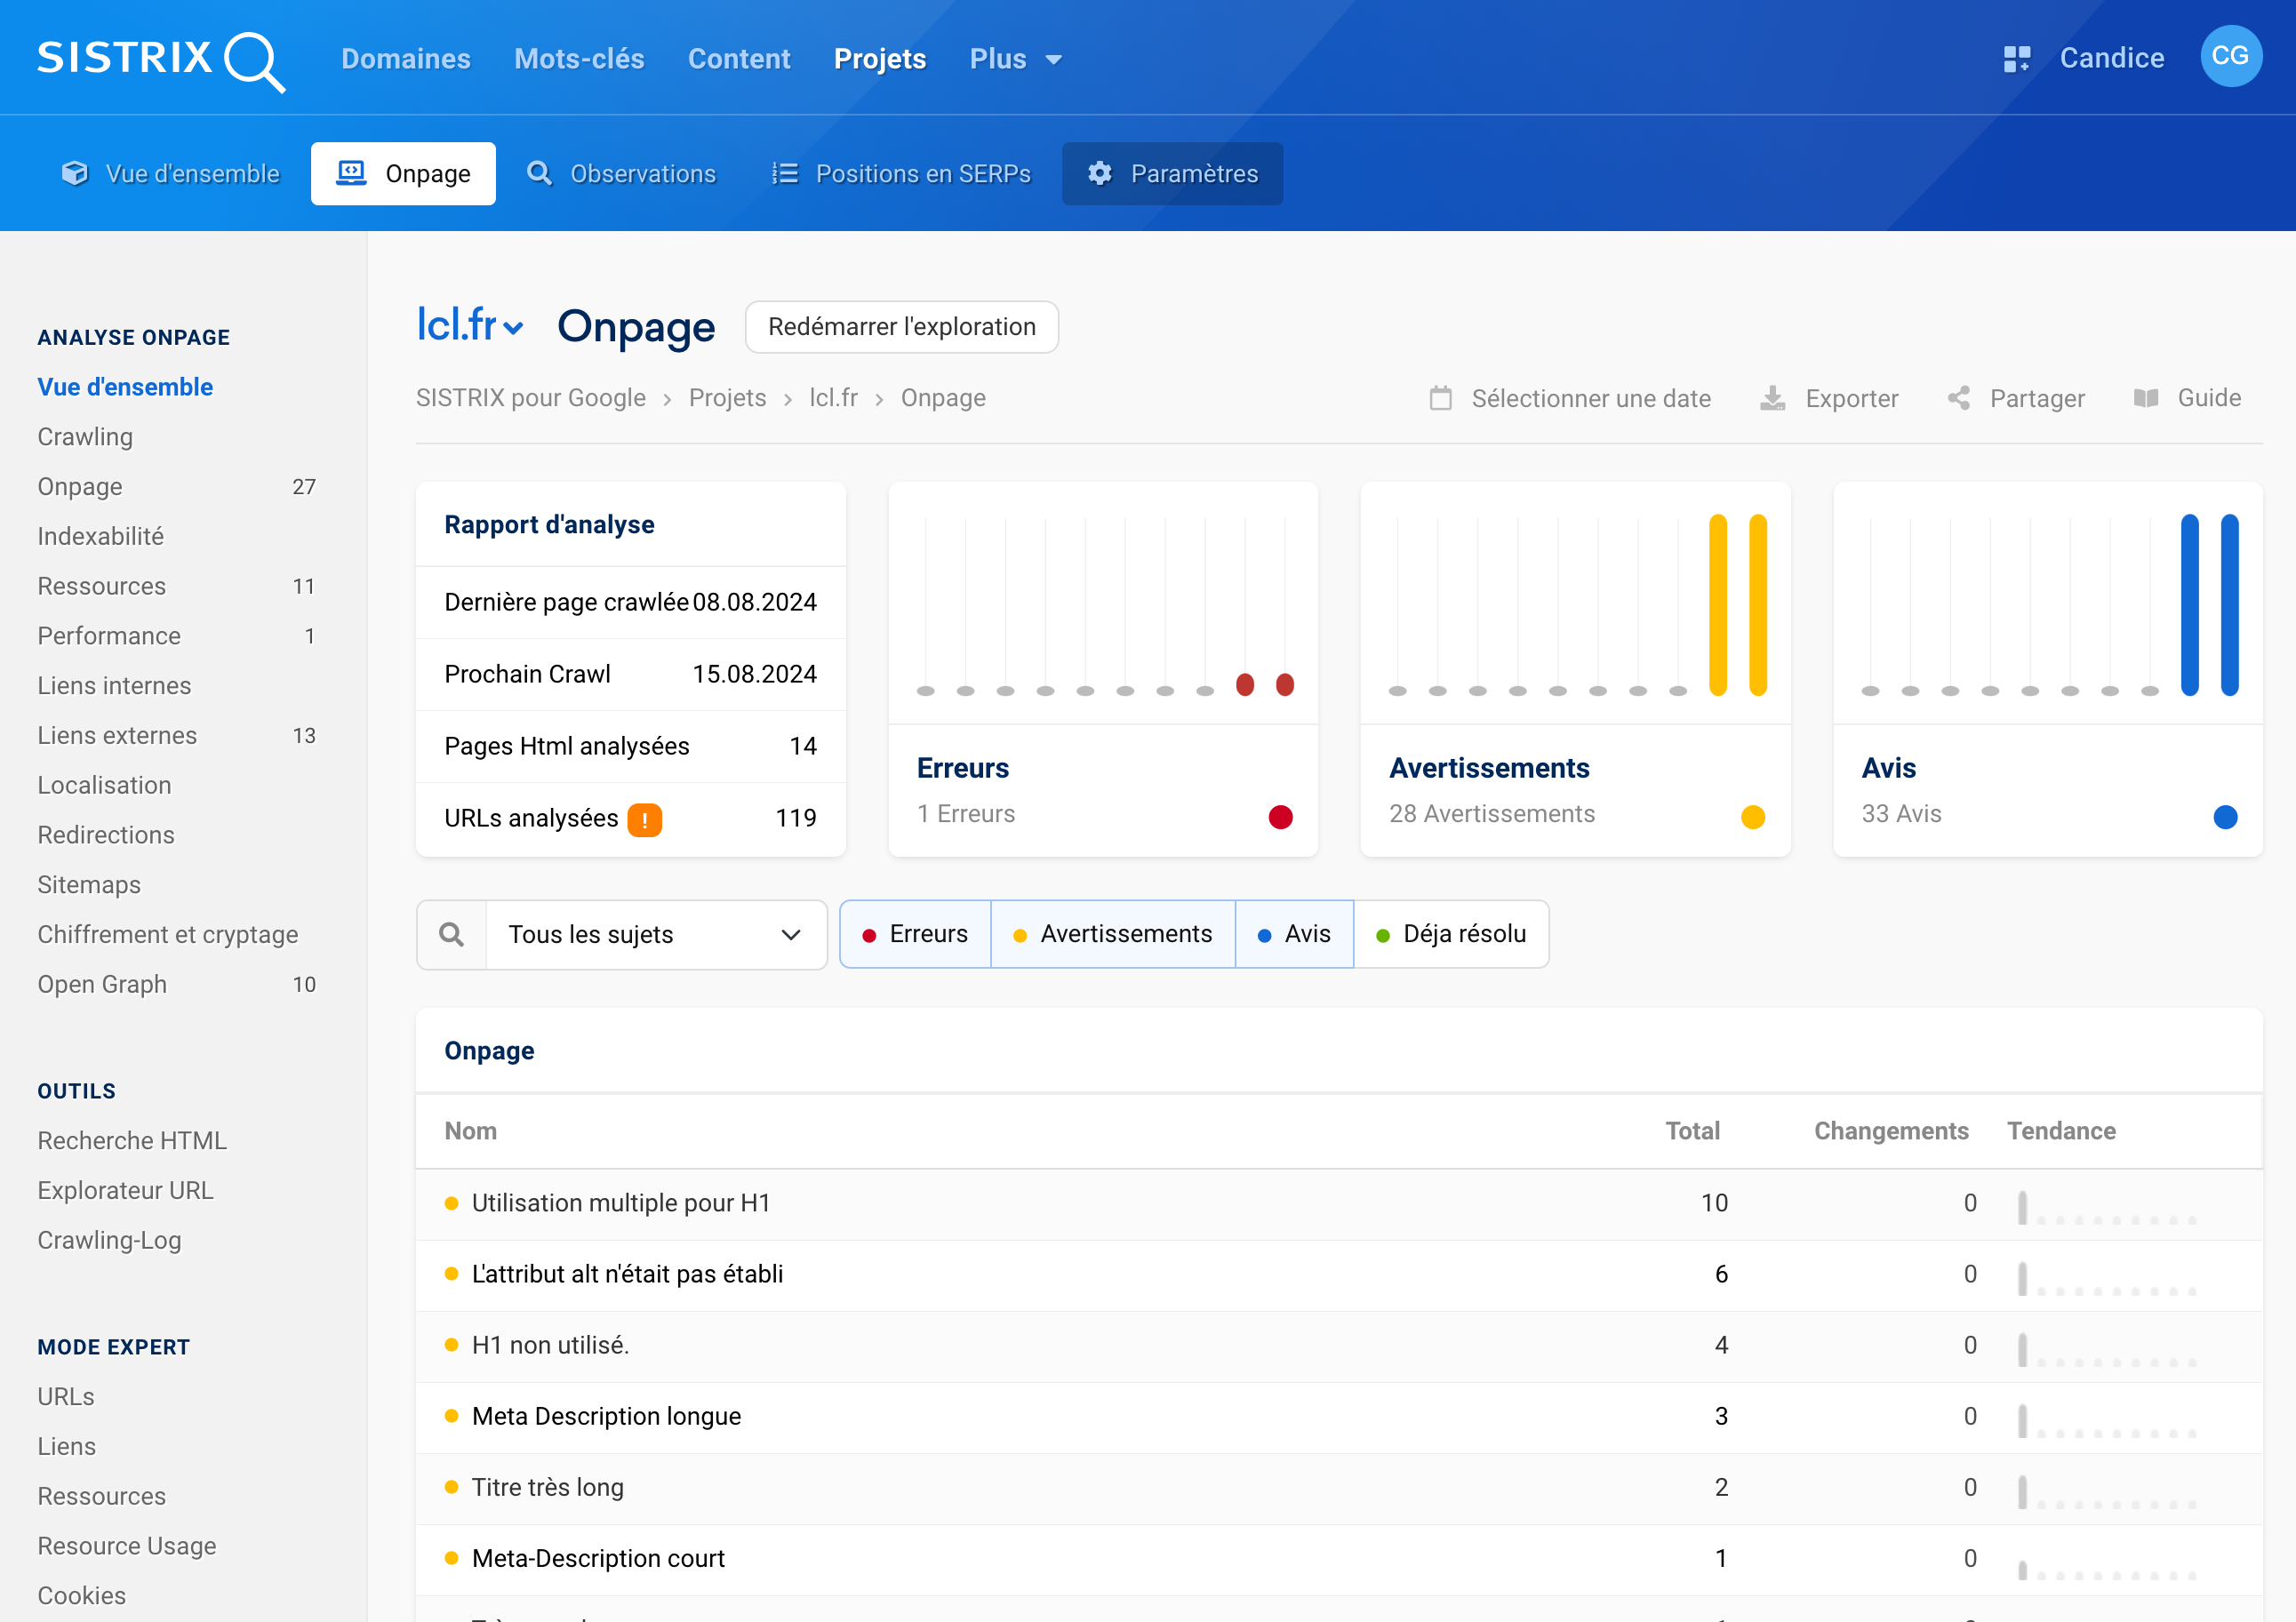2296x1622 pixels.
Task: Open the Tous les sujets dropdown
Action: pos(656,934)
